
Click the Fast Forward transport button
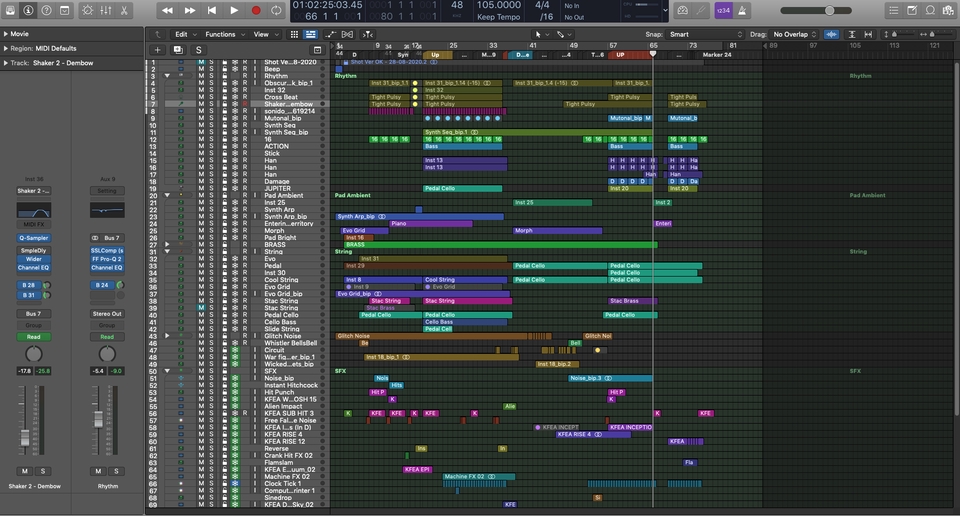pos(190,10)
